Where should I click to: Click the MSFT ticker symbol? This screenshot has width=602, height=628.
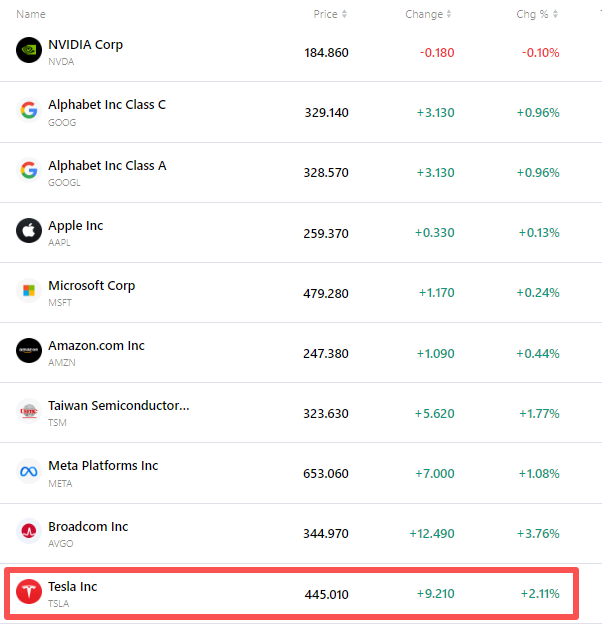click(60, 303)
